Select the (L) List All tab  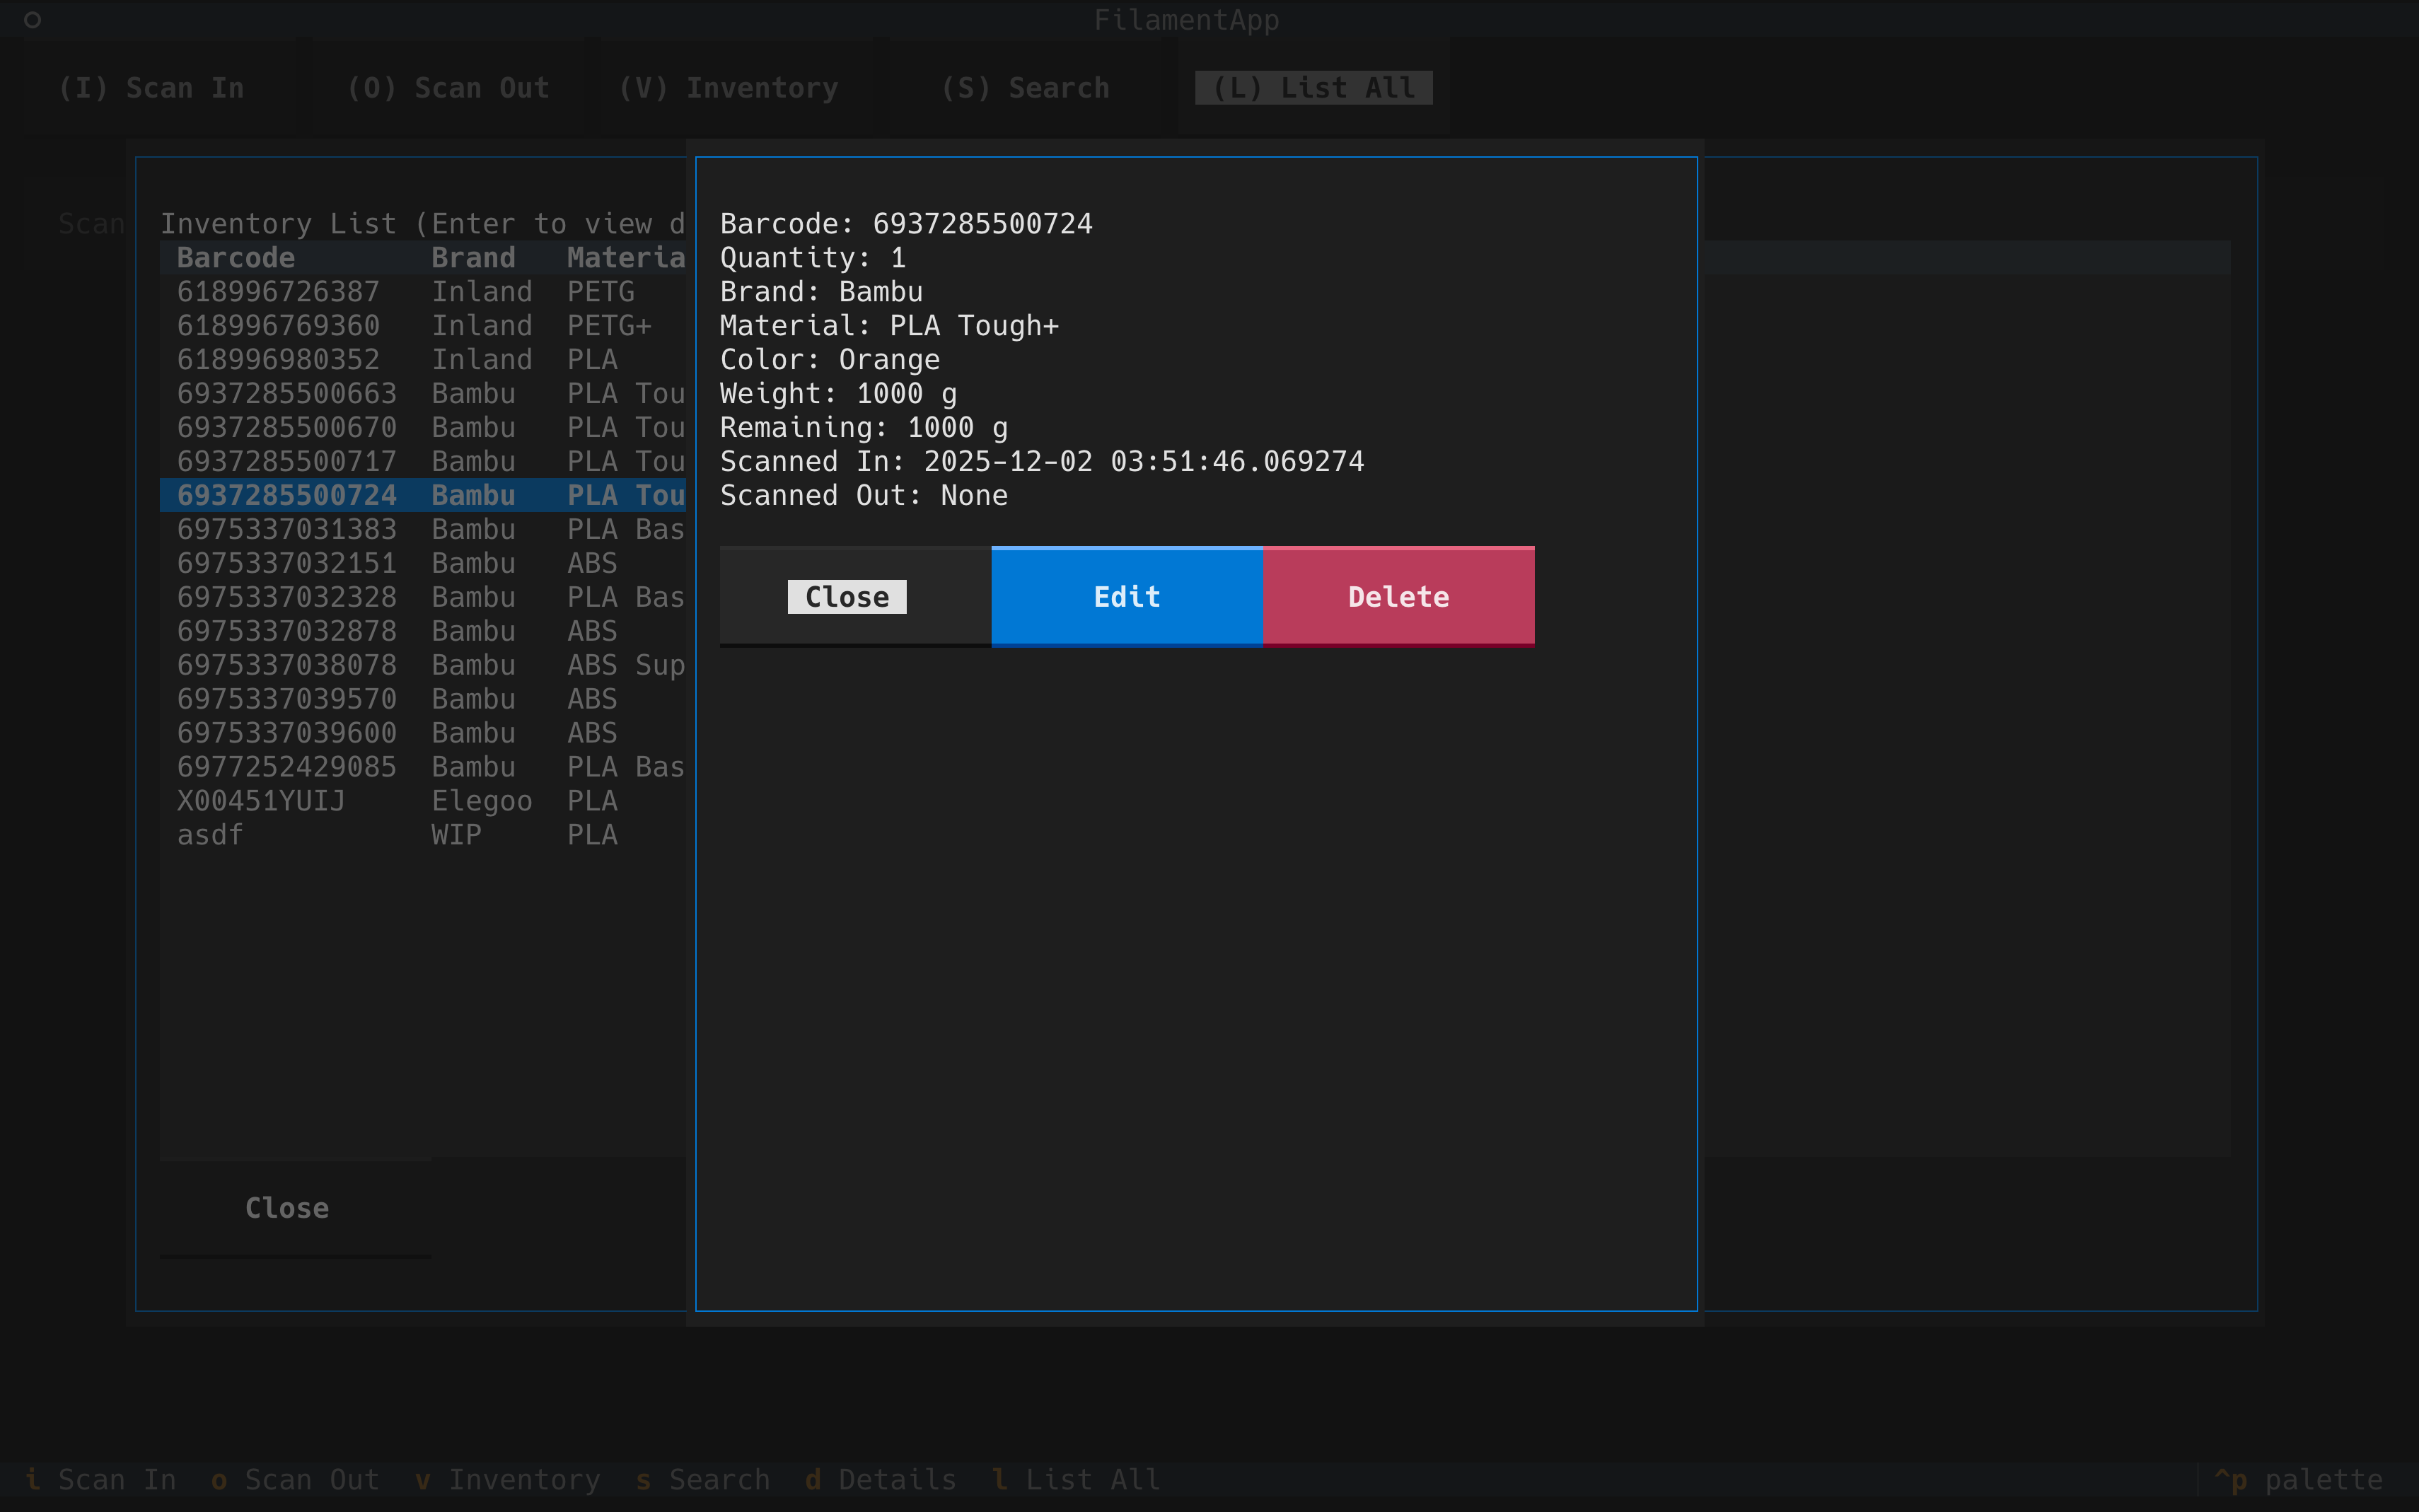click(x=1313, y=88)
